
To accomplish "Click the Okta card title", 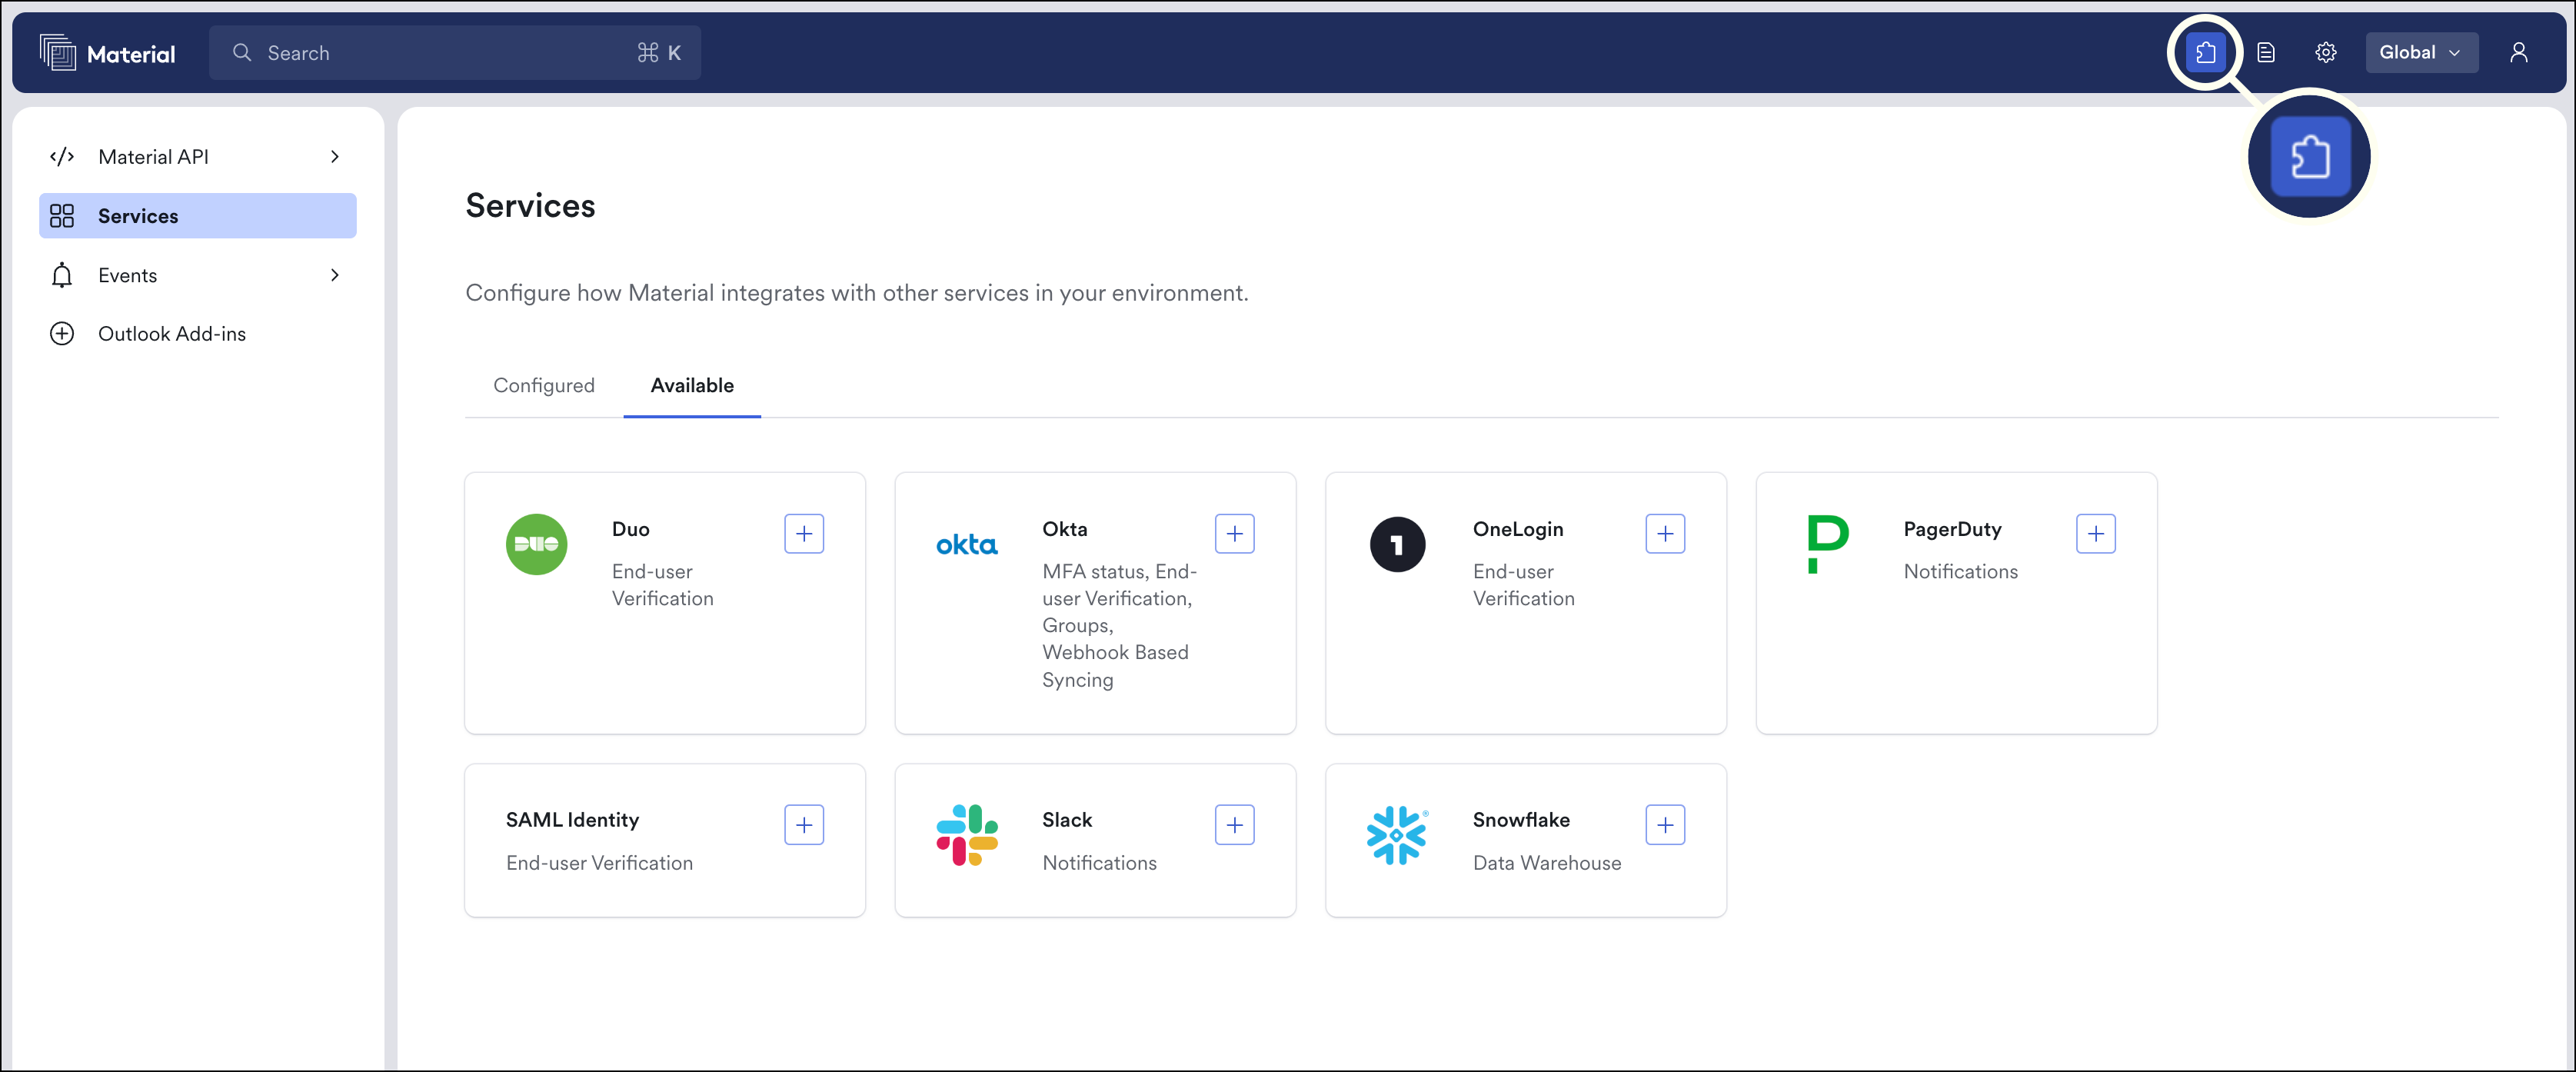I will (1065, 530).
